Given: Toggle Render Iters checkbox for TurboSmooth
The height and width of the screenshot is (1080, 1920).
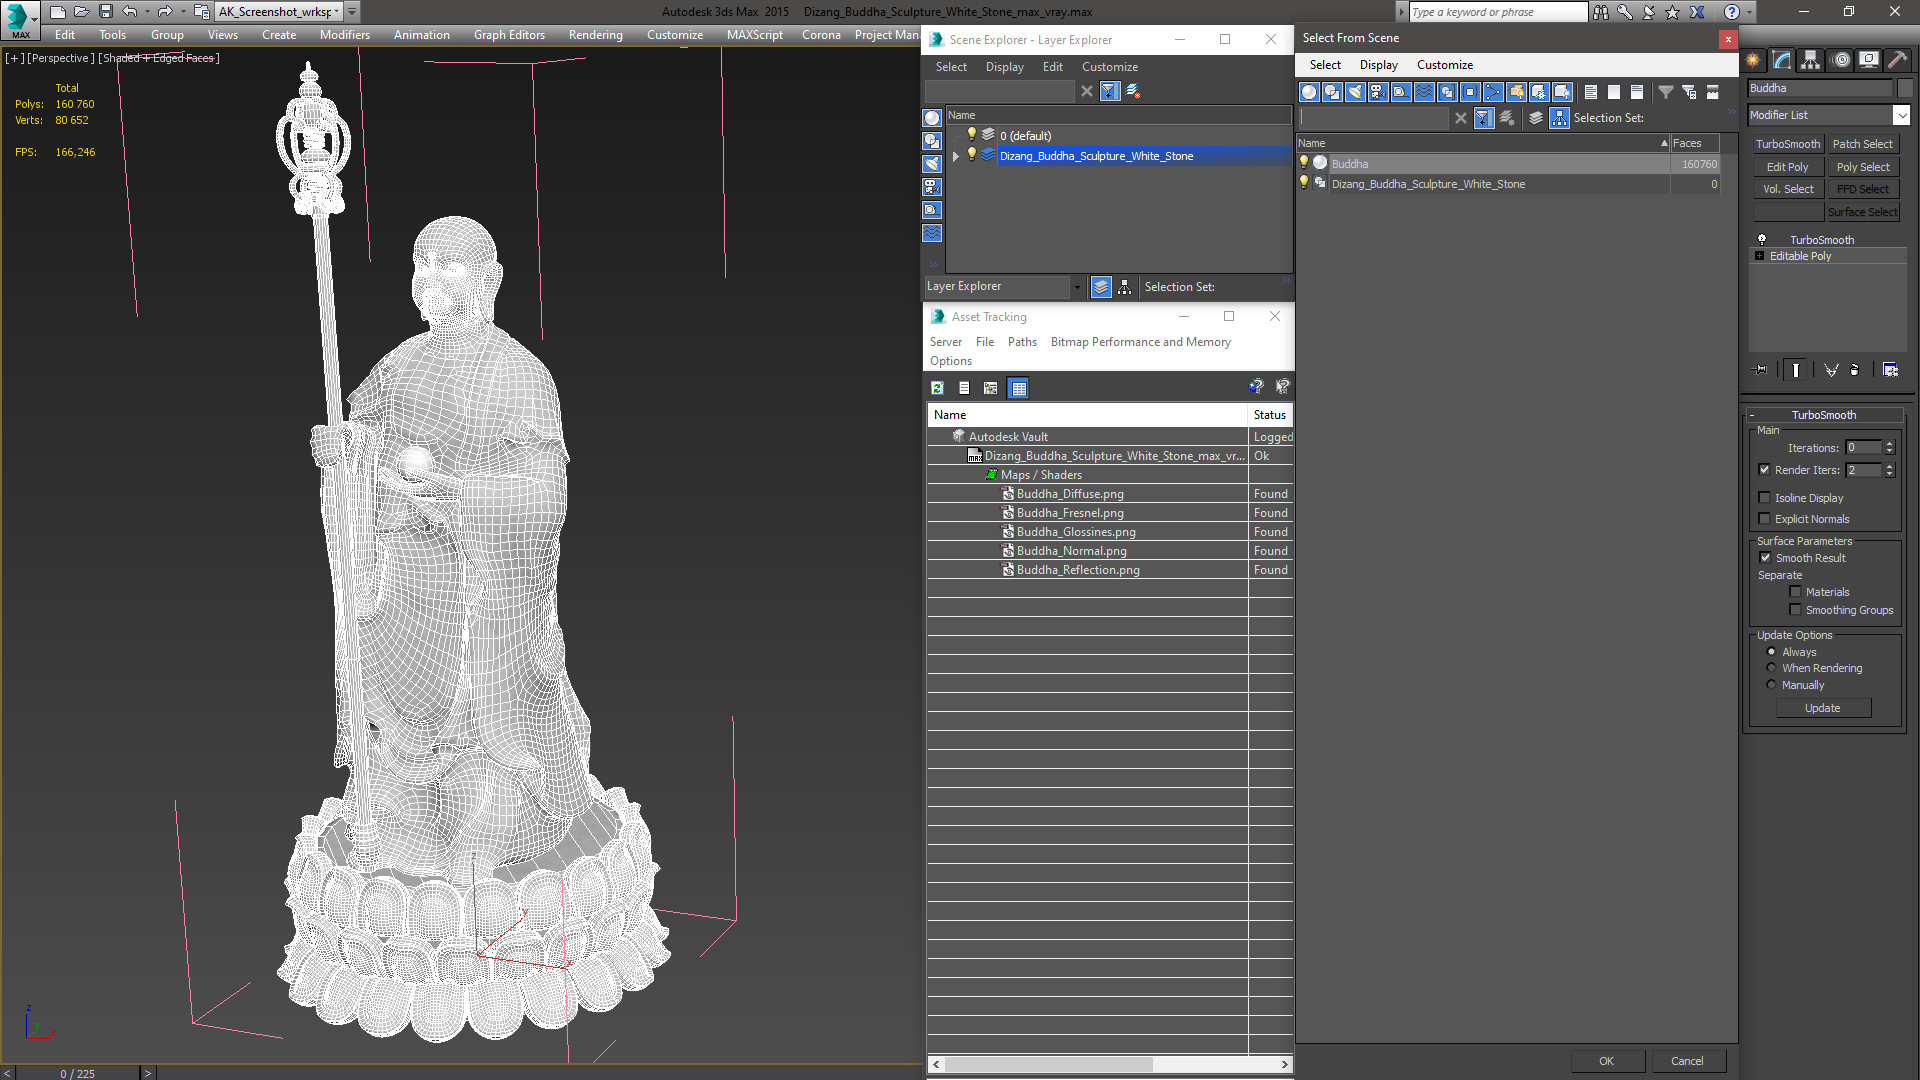Looking at the screenshot, I should (1764, 469).
